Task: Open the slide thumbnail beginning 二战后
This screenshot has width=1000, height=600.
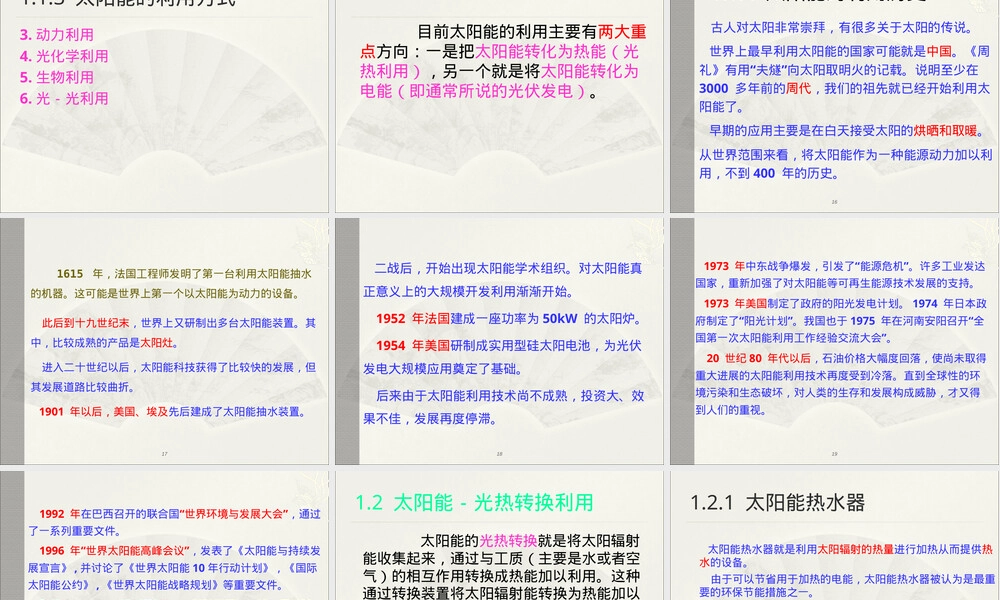Action: pyautogui.click(x=499, y=341)
